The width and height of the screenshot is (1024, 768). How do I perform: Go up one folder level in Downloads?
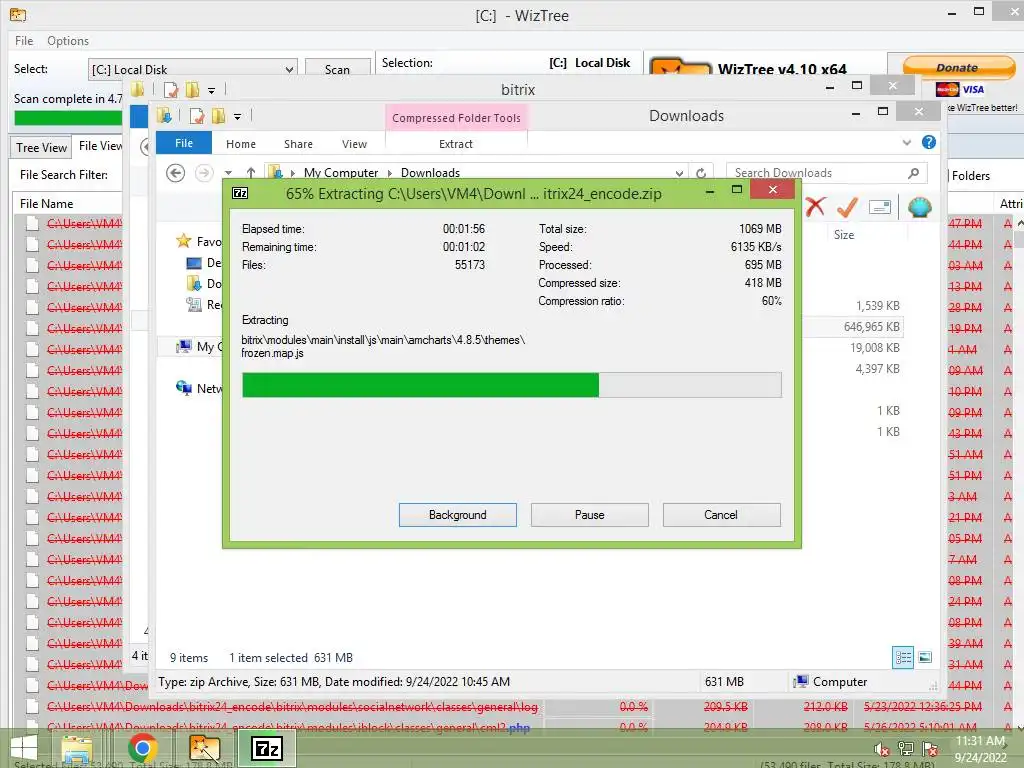point(251,173)
